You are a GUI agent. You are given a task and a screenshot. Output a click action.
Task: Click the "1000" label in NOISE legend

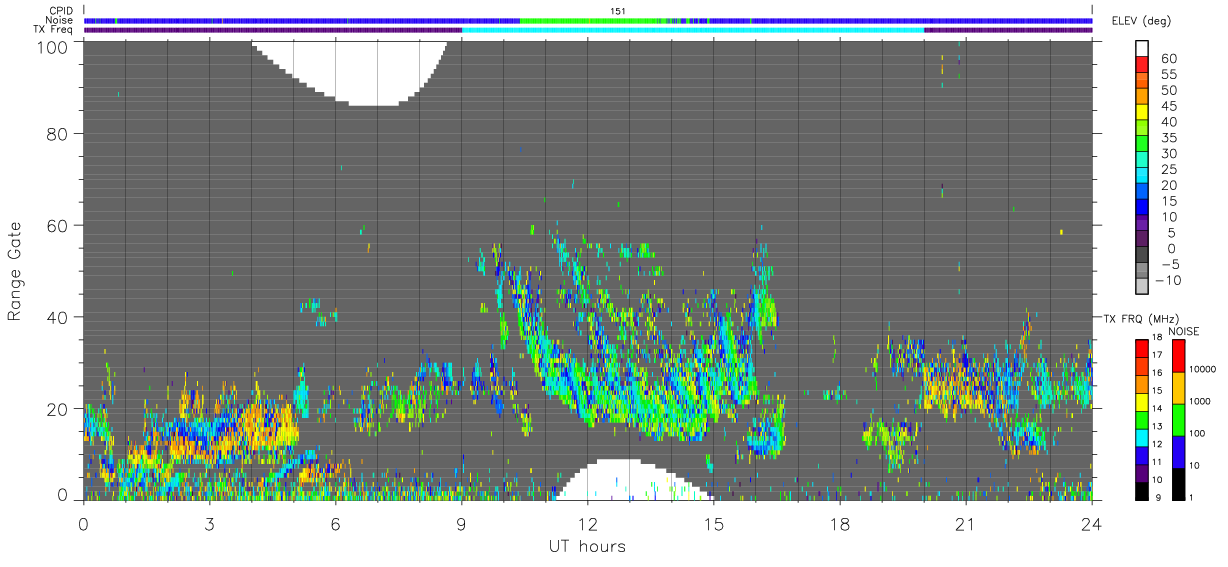coord(1201,402)
